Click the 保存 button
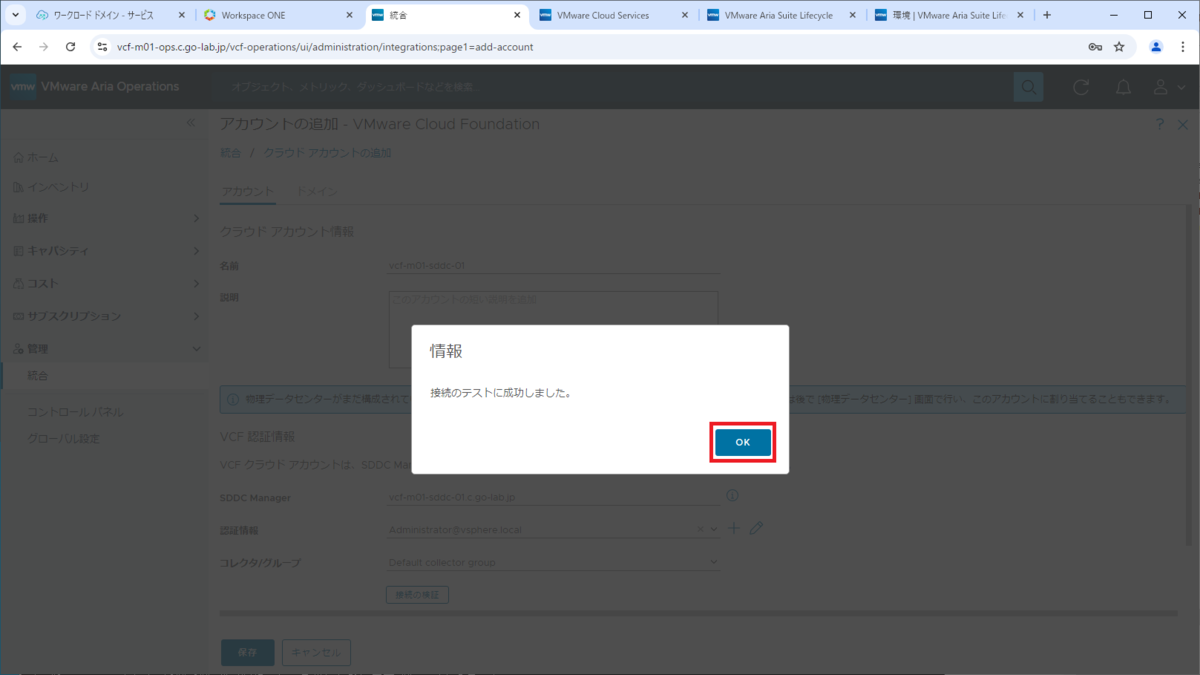The width and height of the screenshot is (1200, 675). click(x=247, y=653)
